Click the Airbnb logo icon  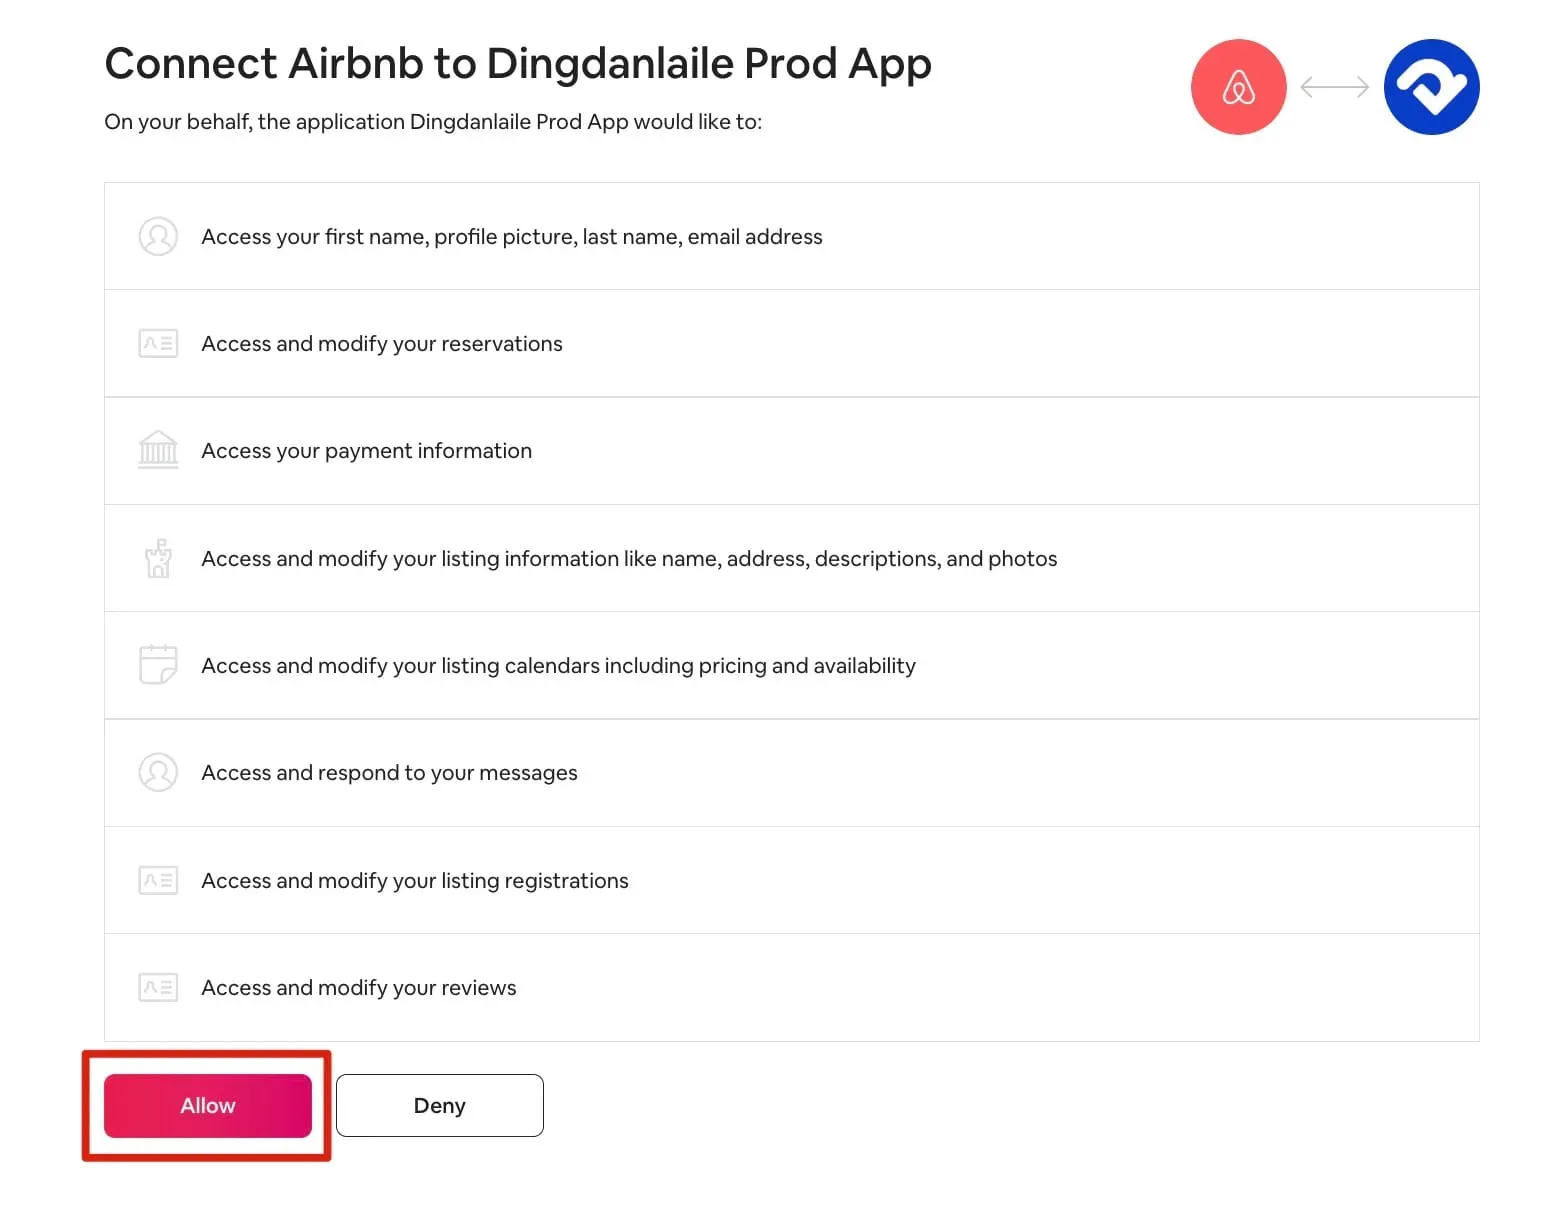tap(1238, 86)
